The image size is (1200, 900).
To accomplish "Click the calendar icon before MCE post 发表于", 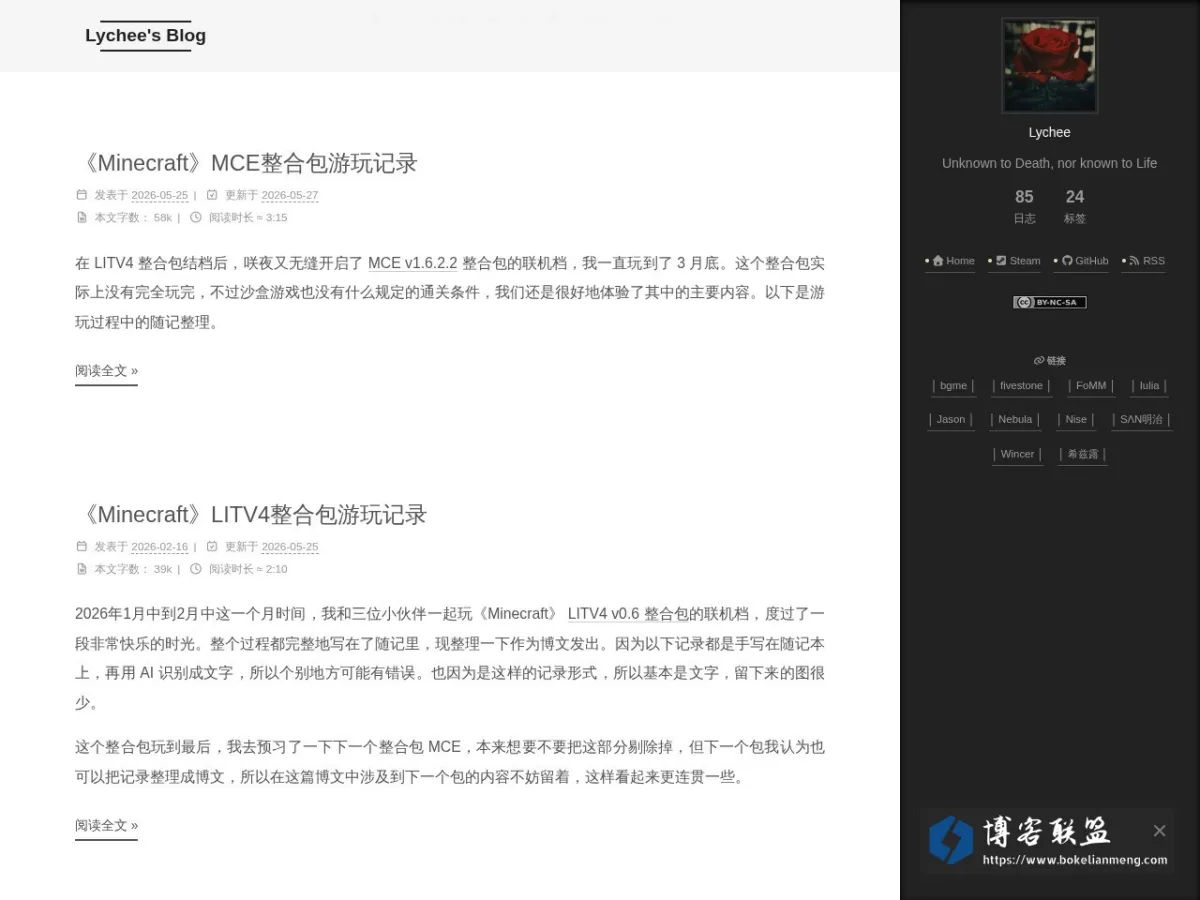I will [82, 195].
